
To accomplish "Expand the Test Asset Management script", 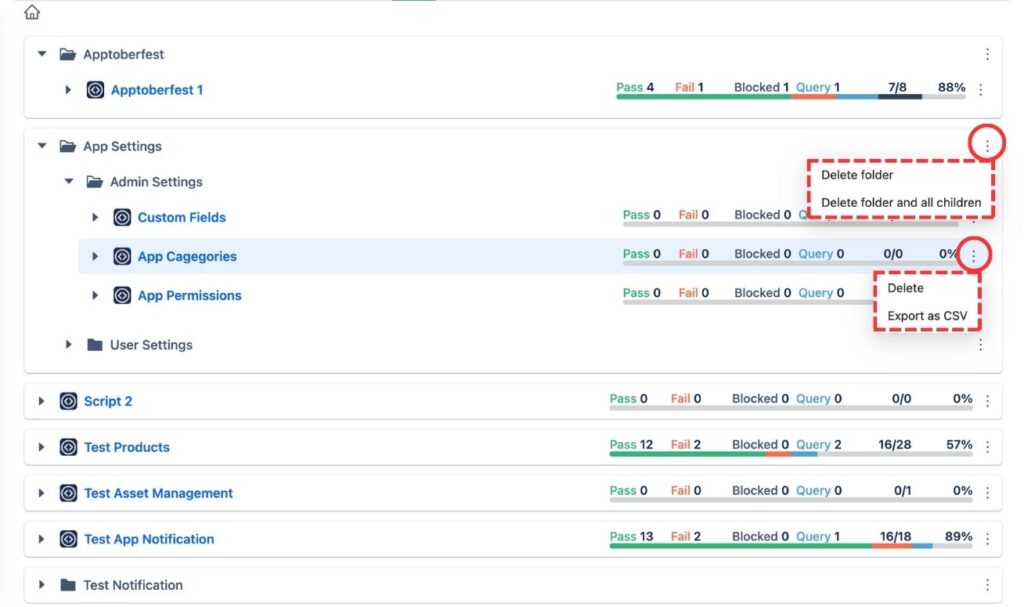I will coord(42,493).
